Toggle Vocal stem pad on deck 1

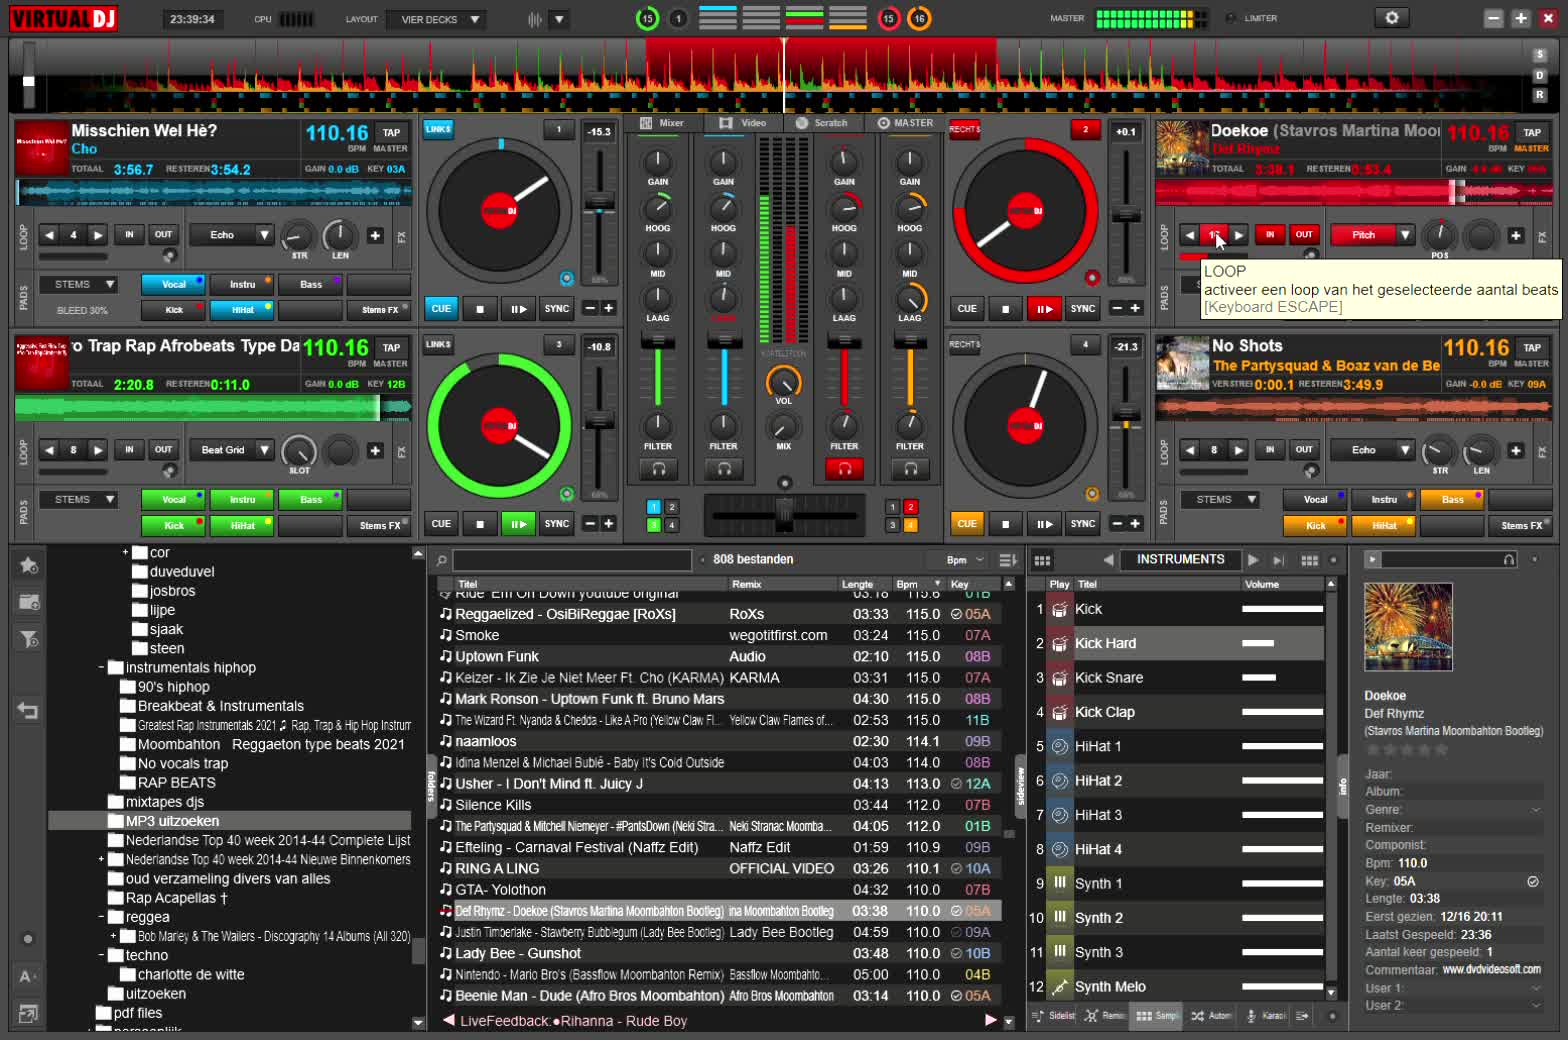point(174,284)
